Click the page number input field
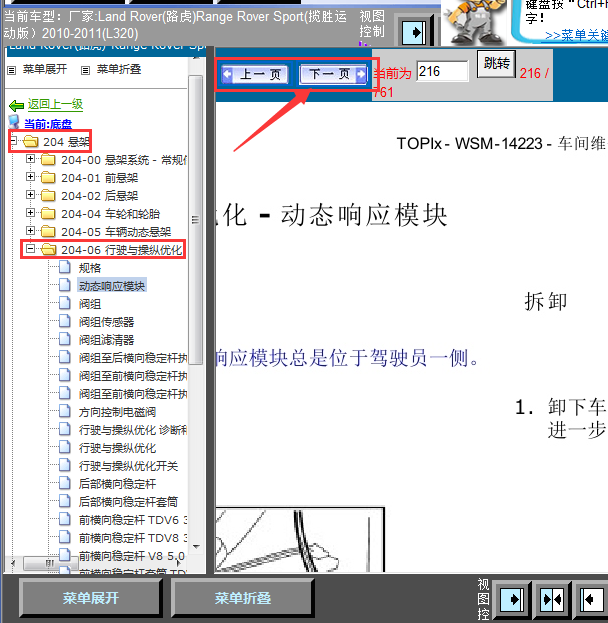 tap(442, 72)
